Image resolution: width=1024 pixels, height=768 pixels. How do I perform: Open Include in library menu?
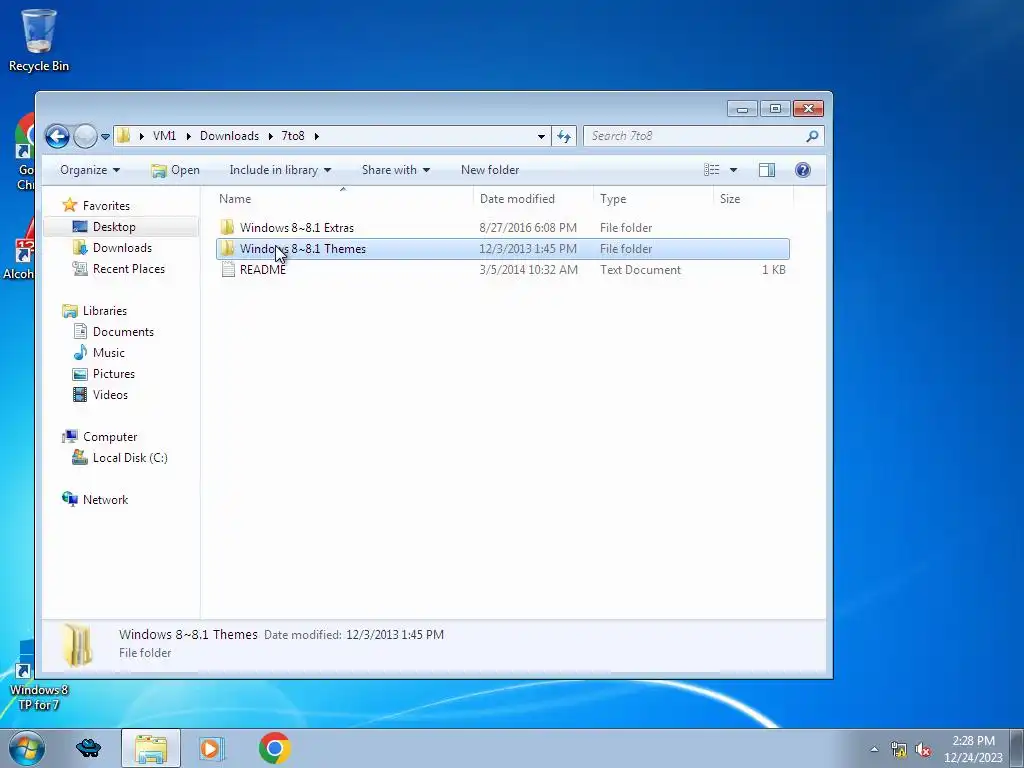click(280, 170)
